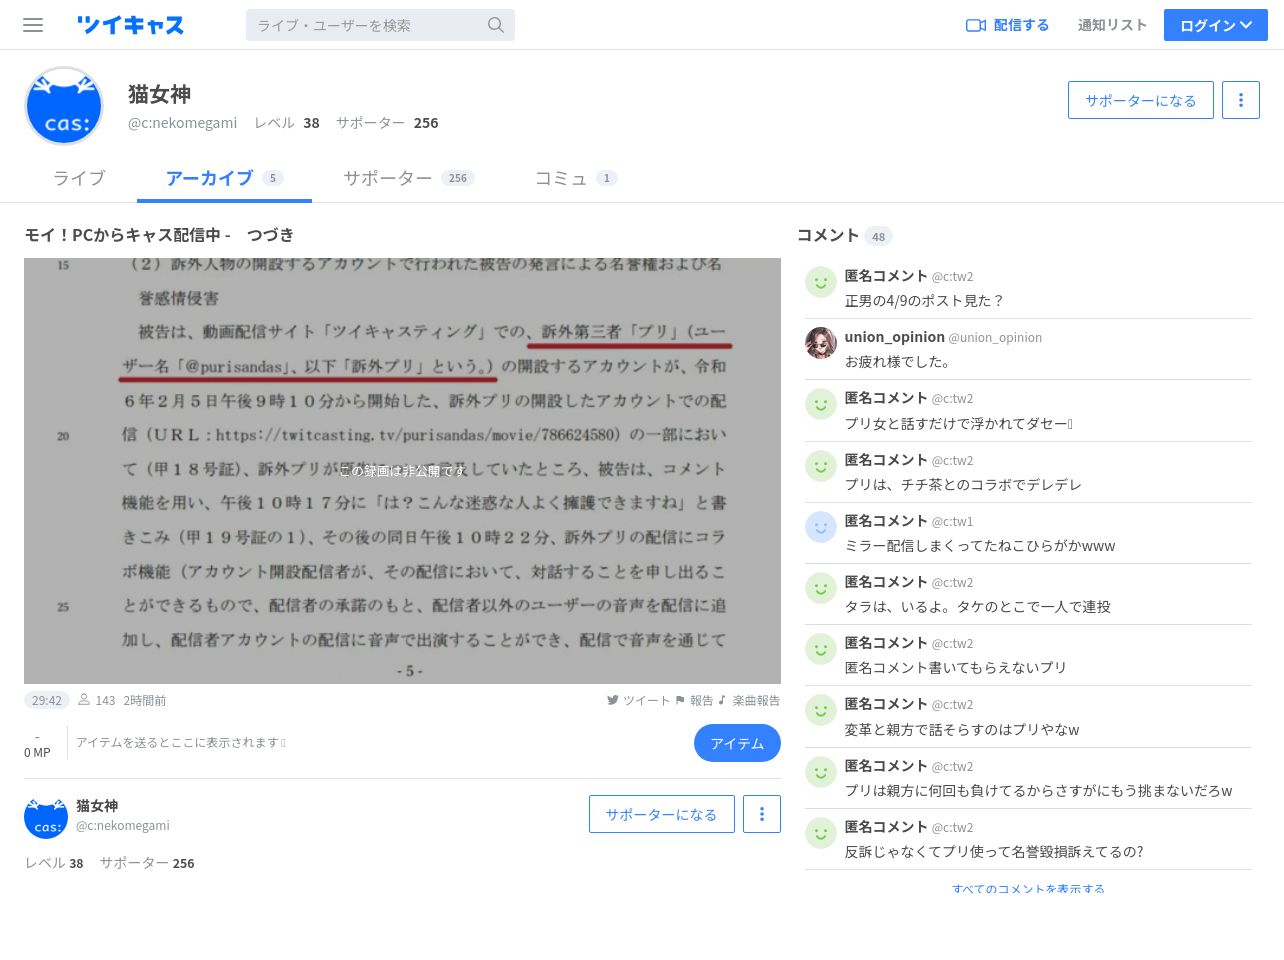Click the 配信する camera icon
The image size is (1284, 960).
coord(976,25)
